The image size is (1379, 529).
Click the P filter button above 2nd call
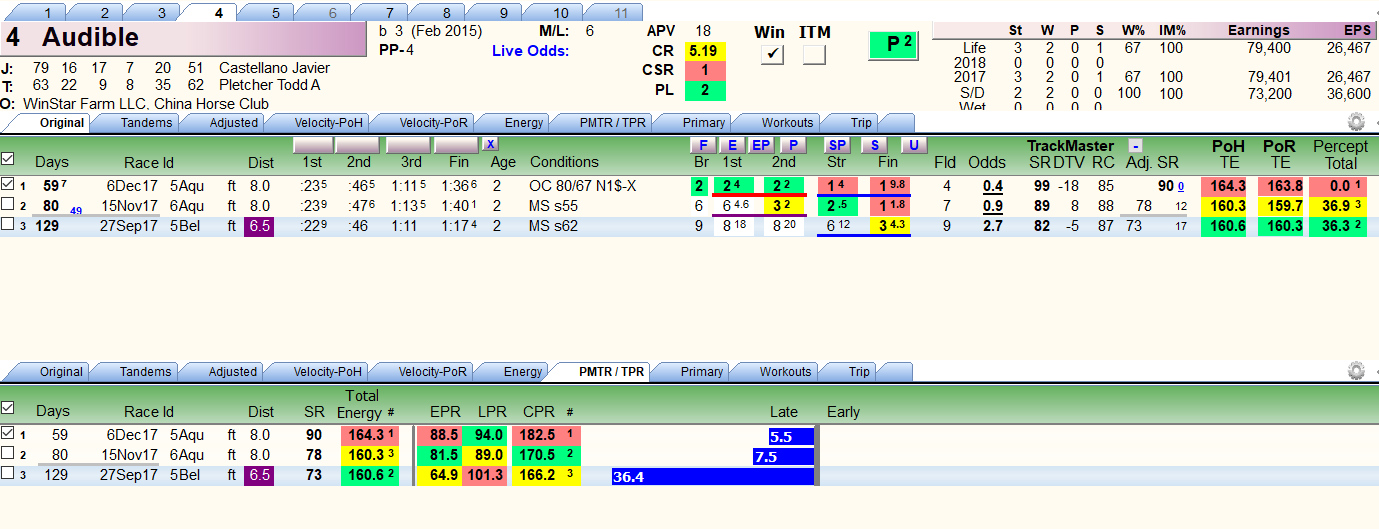coord(791,145)
